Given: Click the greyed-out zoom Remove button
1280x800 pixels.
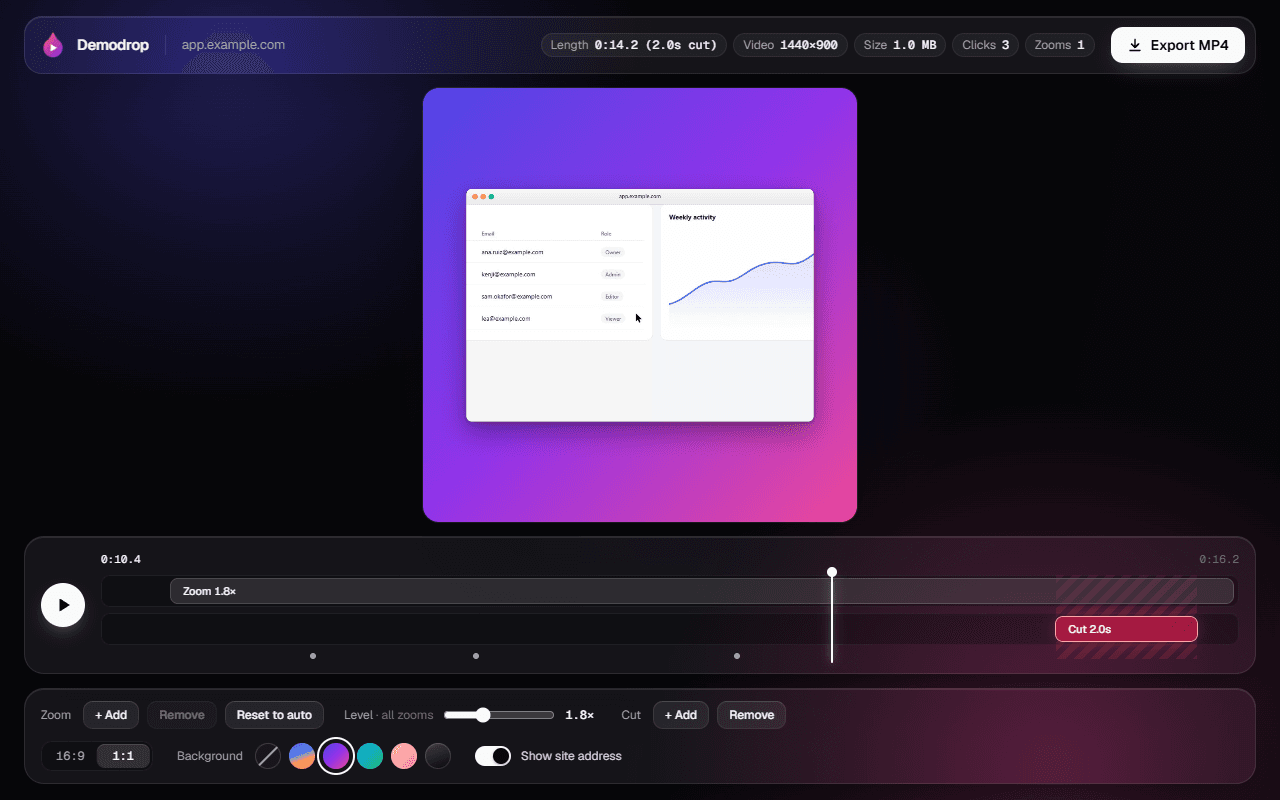Looking at the screenshot, I should (x=182, y=715).
